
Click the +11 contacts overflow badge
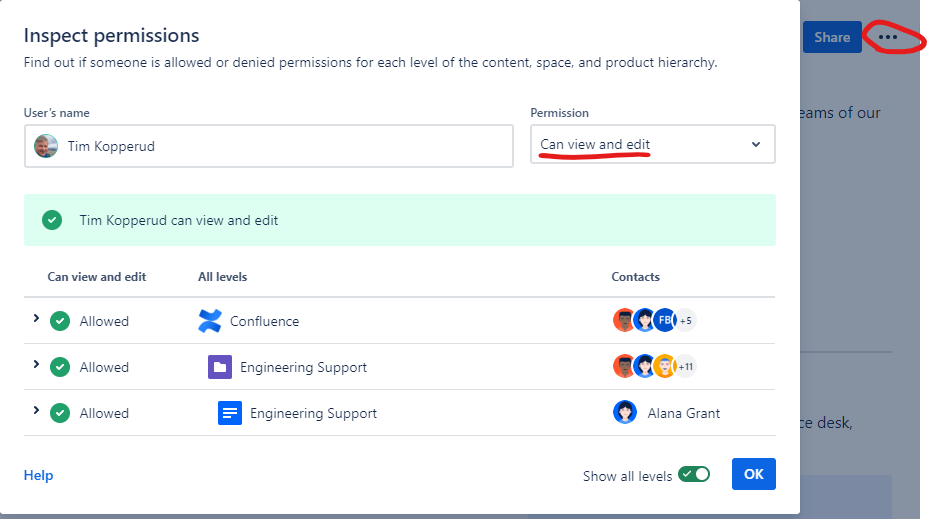685,367
